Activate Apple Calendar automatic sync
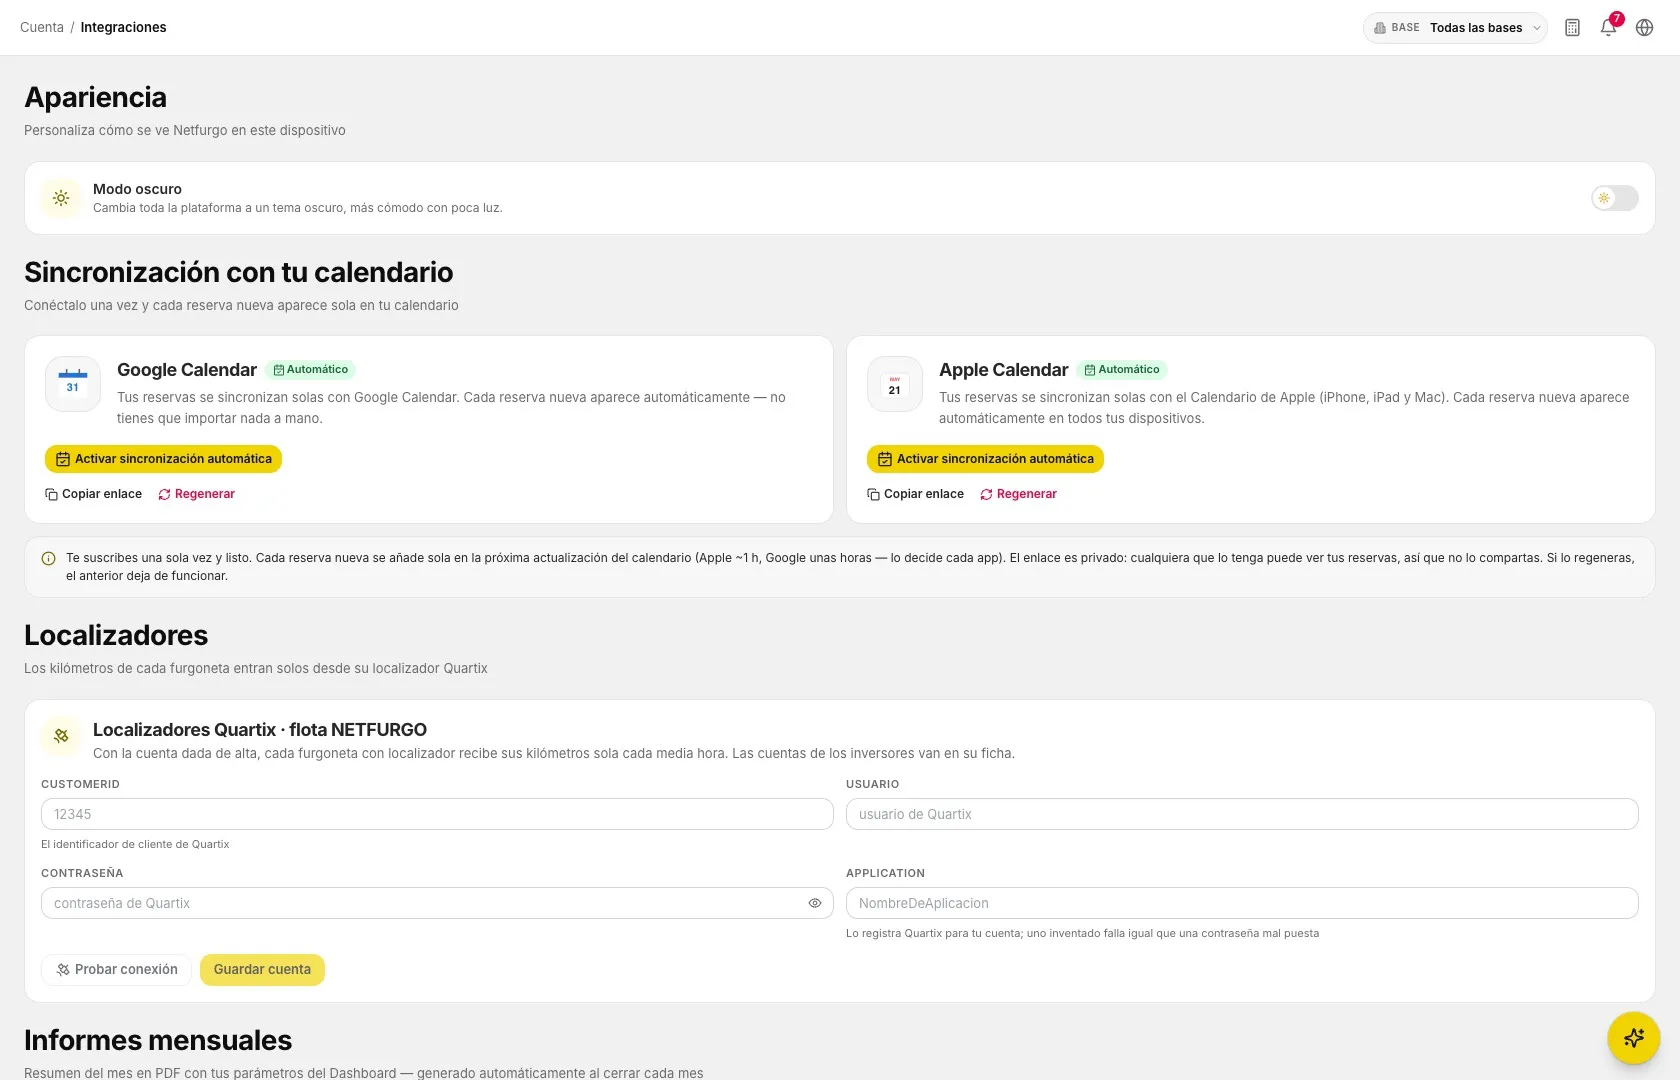1680x1080 pixels. coord(985,459)
